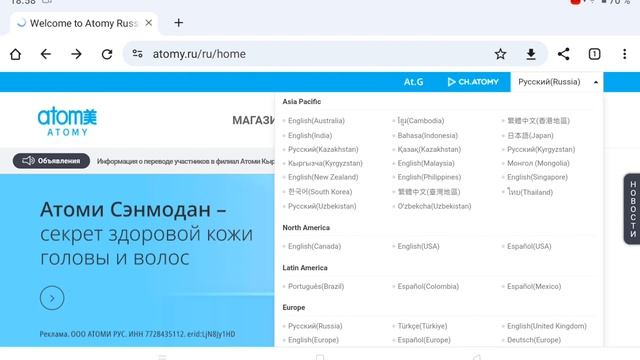Go back with the left arrow
This screenshot has height=360, width=640.
[46, 54]
